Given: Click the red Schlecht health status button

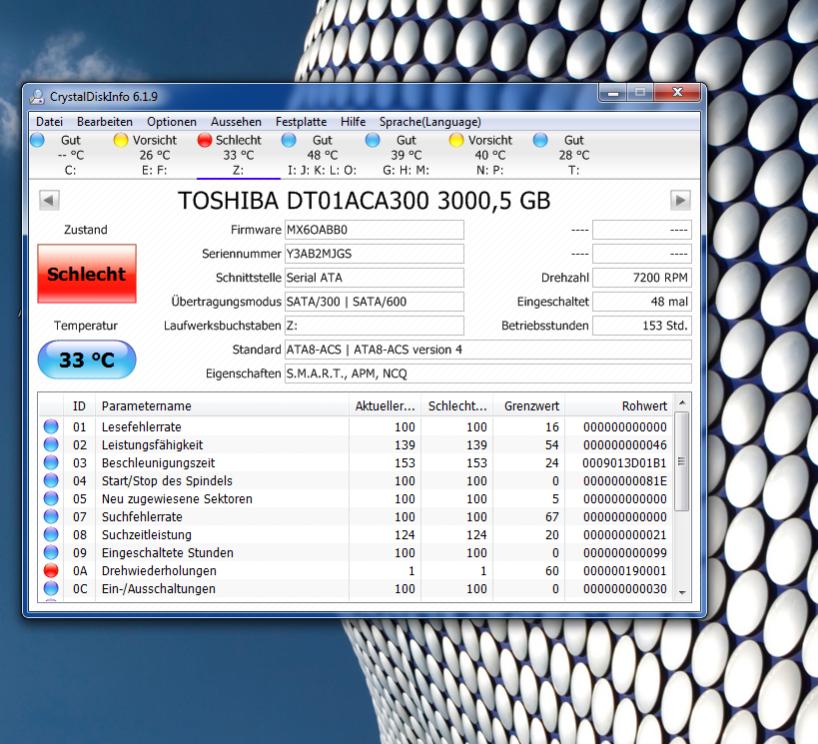Looking at the screenshot, I should (87, 273).
